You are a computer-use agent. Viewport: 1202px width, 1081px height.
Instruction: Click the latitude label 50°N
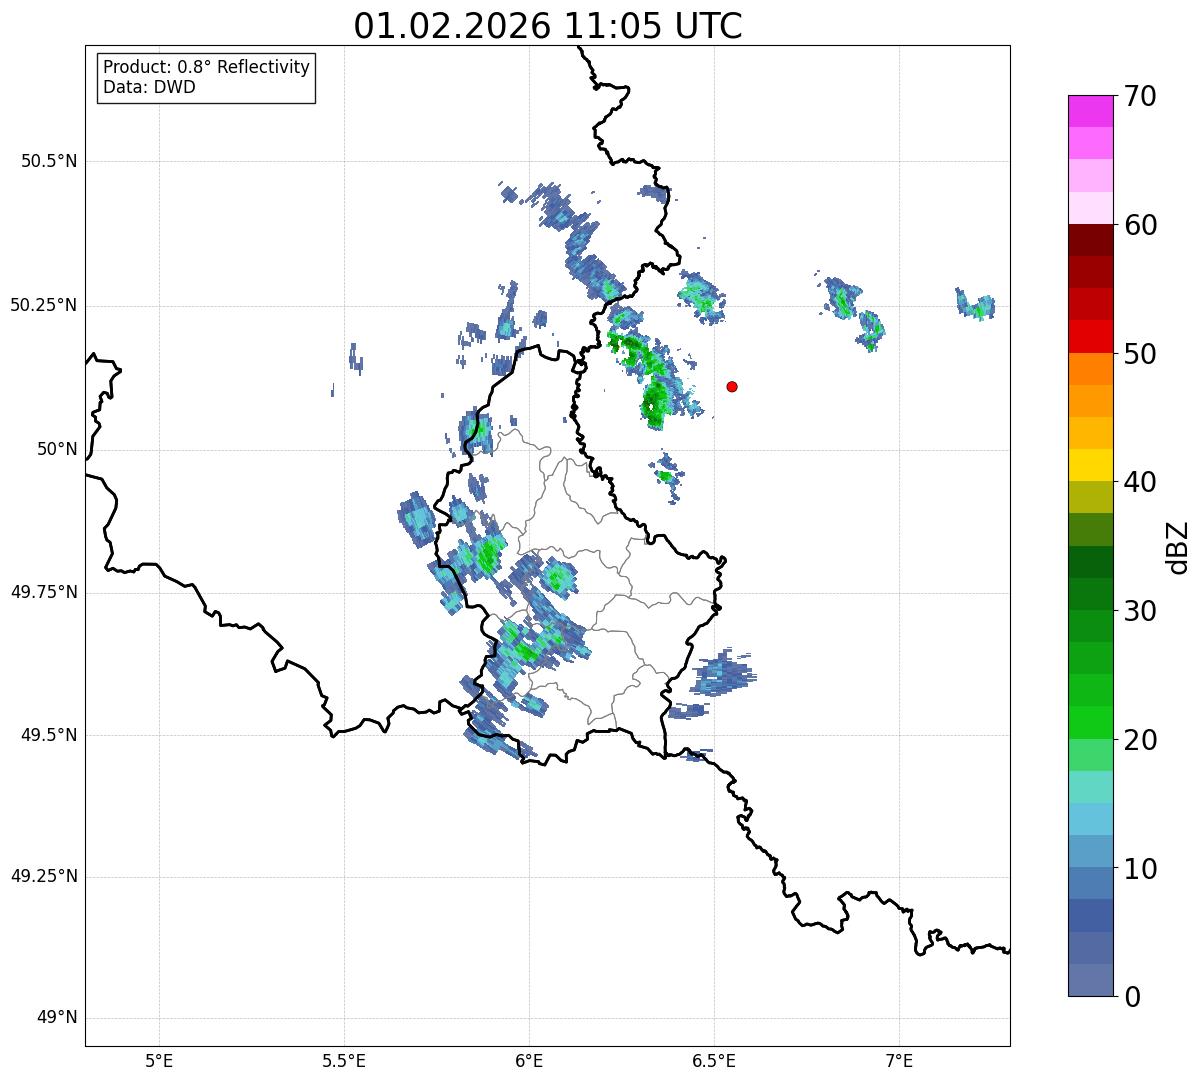click(58, 449)
